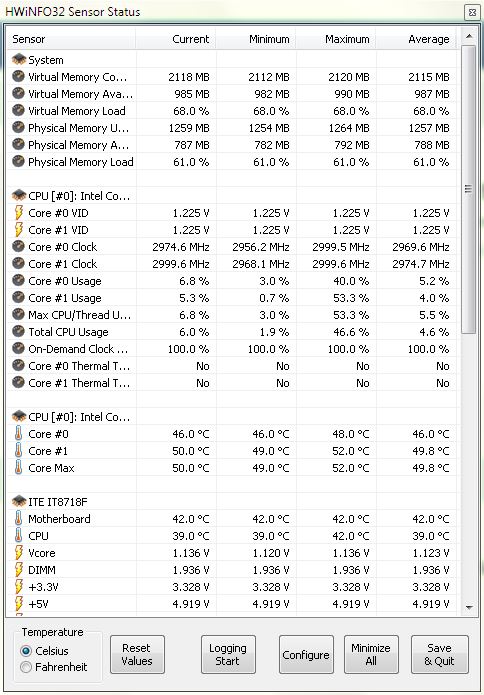
Task: Click the Current column header
Action: [176, 39]
